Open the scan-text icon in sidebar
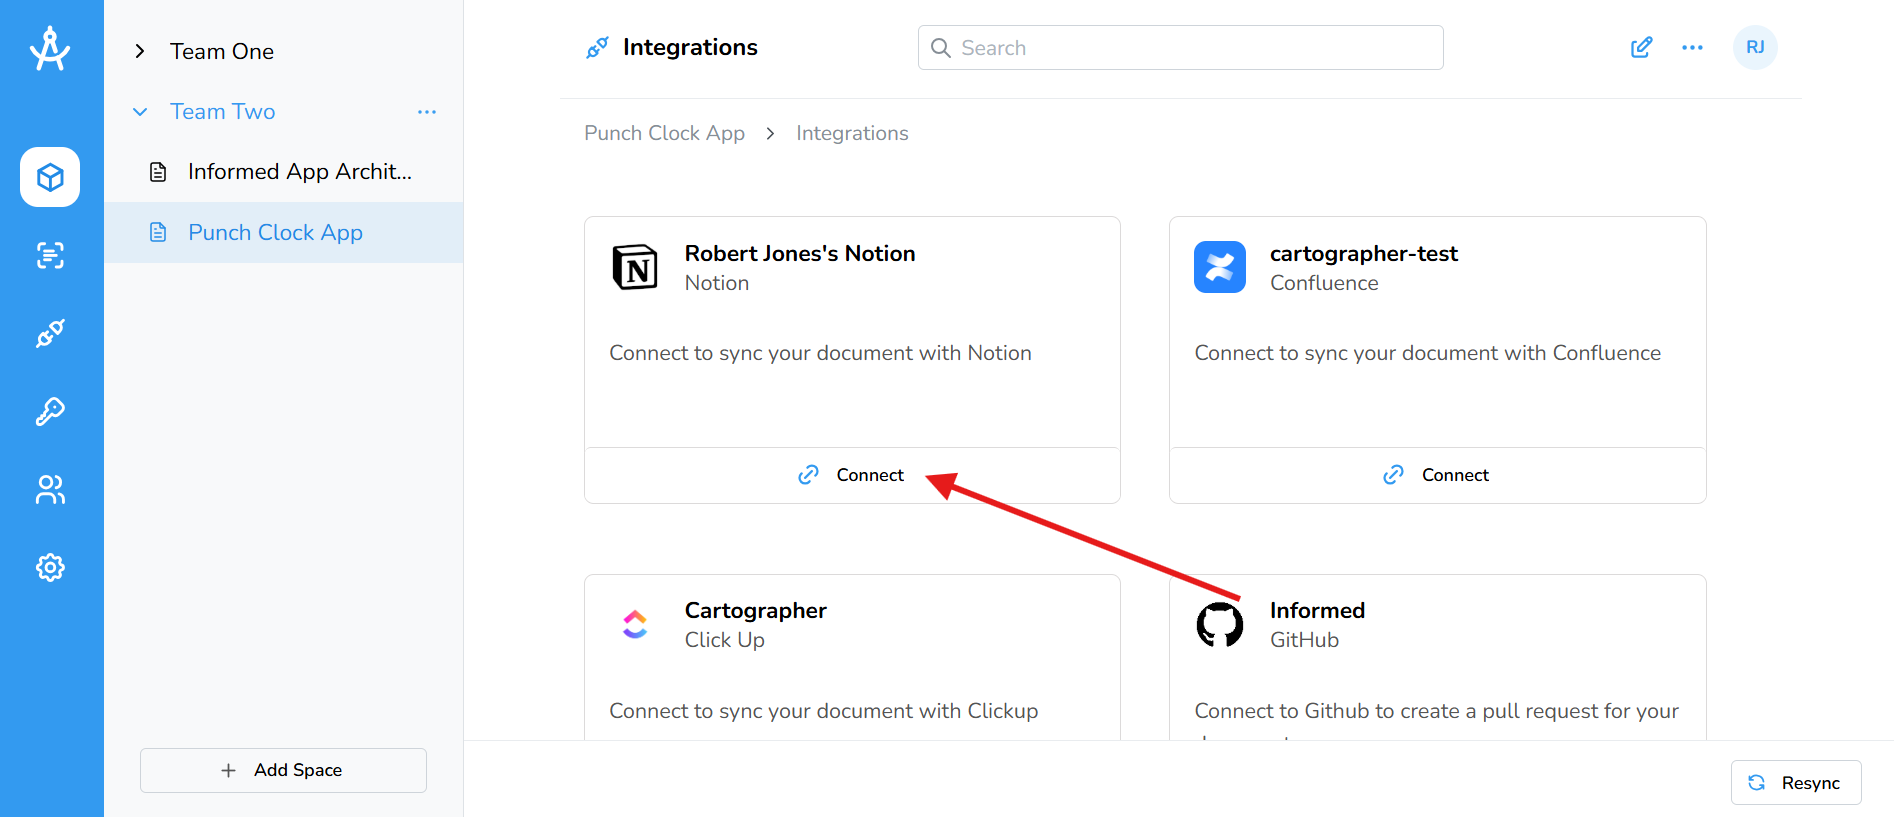 tap(50, 255)
